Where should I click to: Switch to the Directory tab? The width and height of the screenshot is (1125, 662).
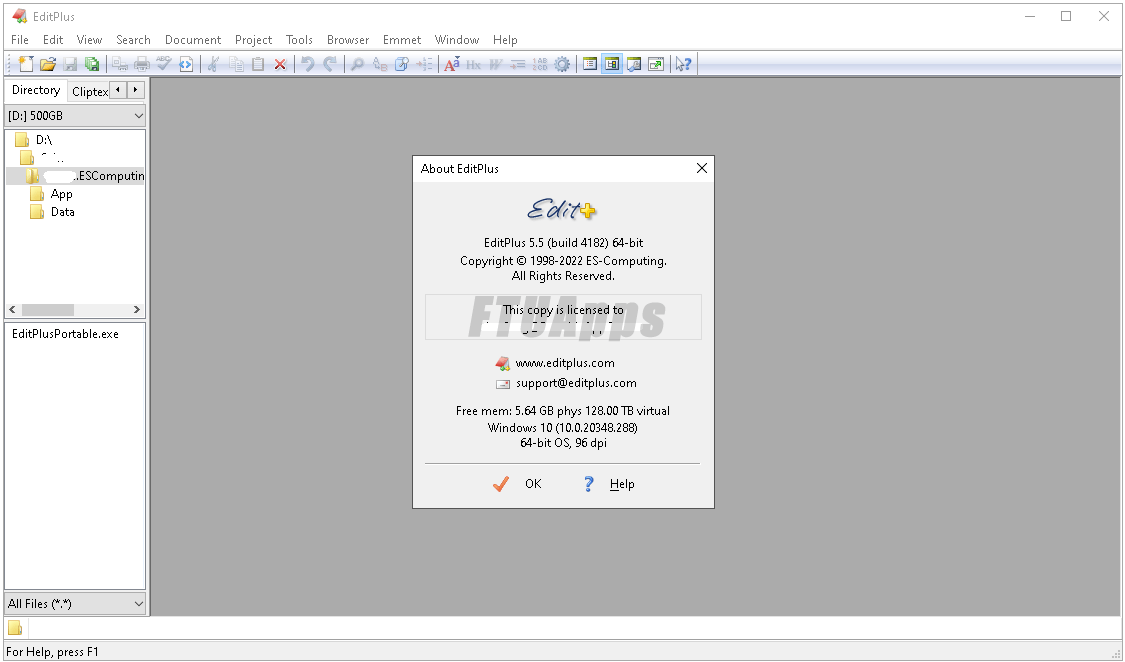[36, 90]
